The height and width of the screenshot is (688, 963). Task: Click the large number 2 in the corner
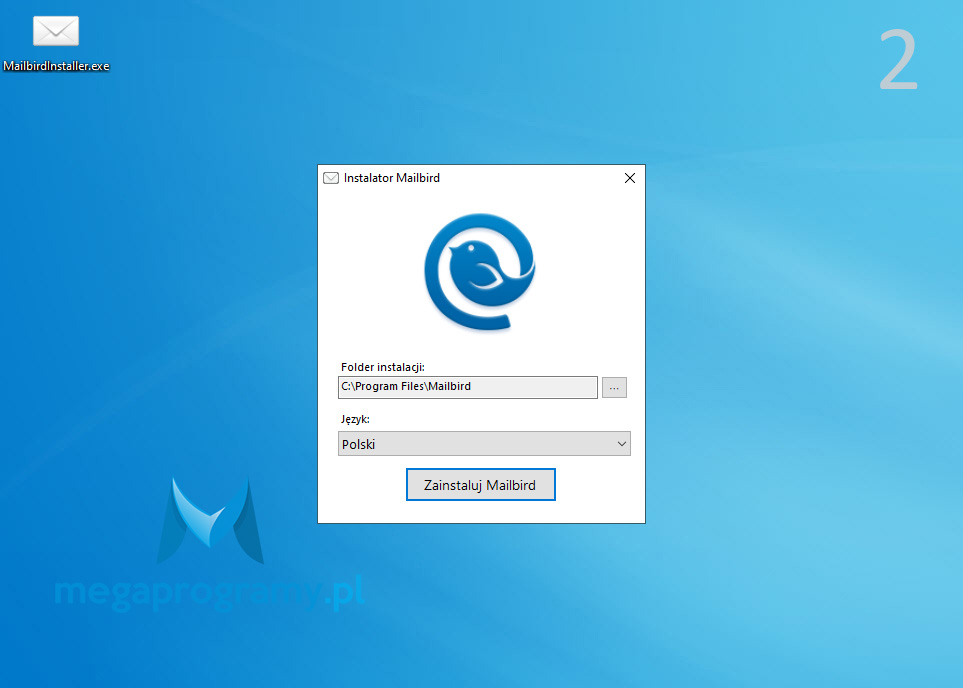click(x=898, y=62)
